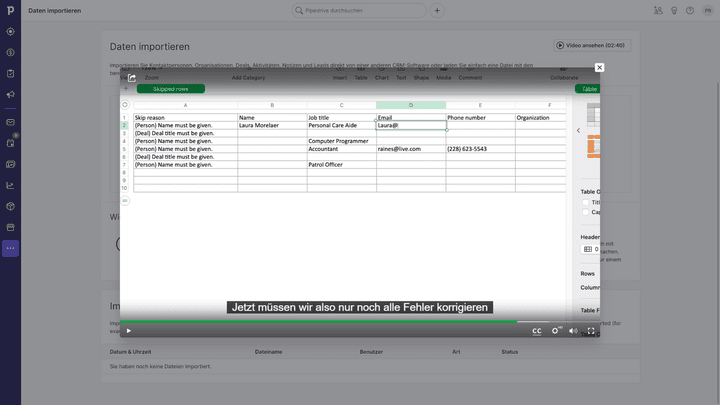
Task: Open the More (three dots) sidebar menu
Action: 10,248
